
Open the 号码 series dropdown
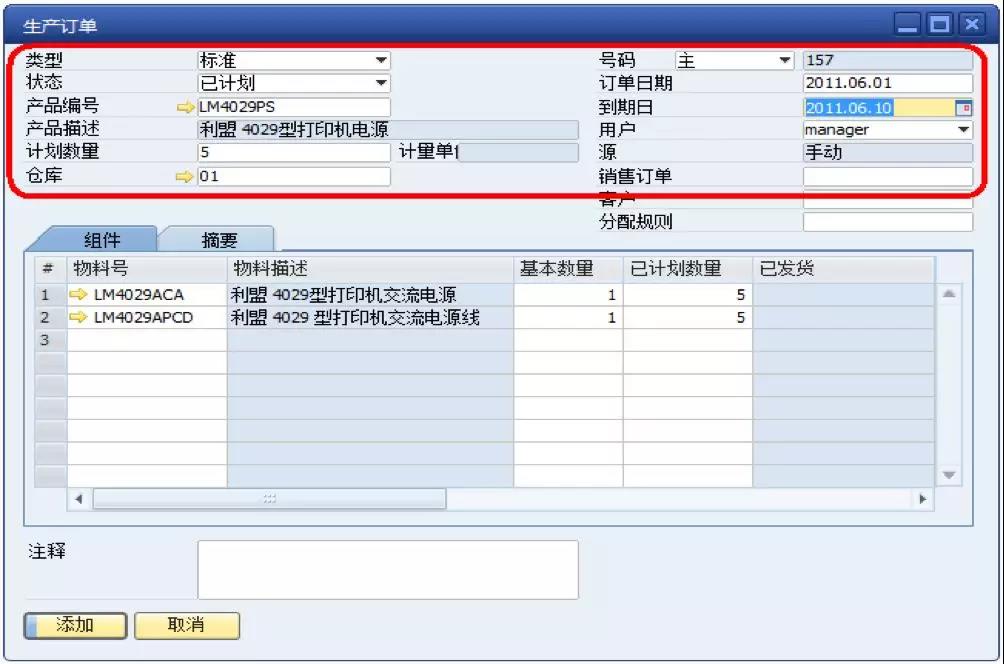click(x=785, y=61)
